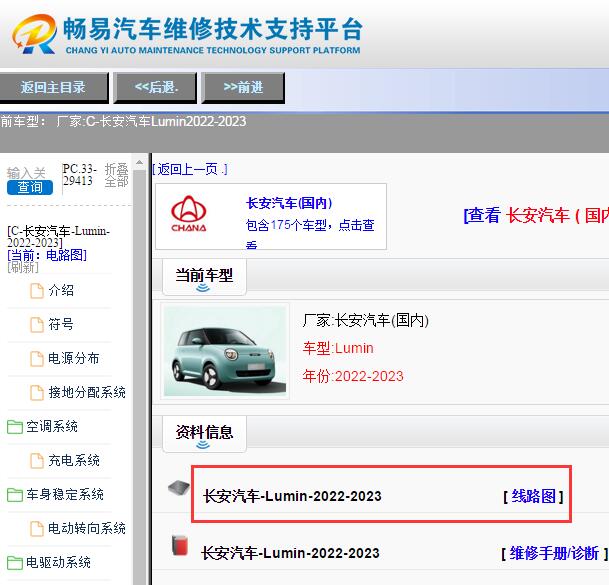Click the 厂家:长安汽车(国内) text
Viewport: 609px width, 585px height.
coord(365,320)
